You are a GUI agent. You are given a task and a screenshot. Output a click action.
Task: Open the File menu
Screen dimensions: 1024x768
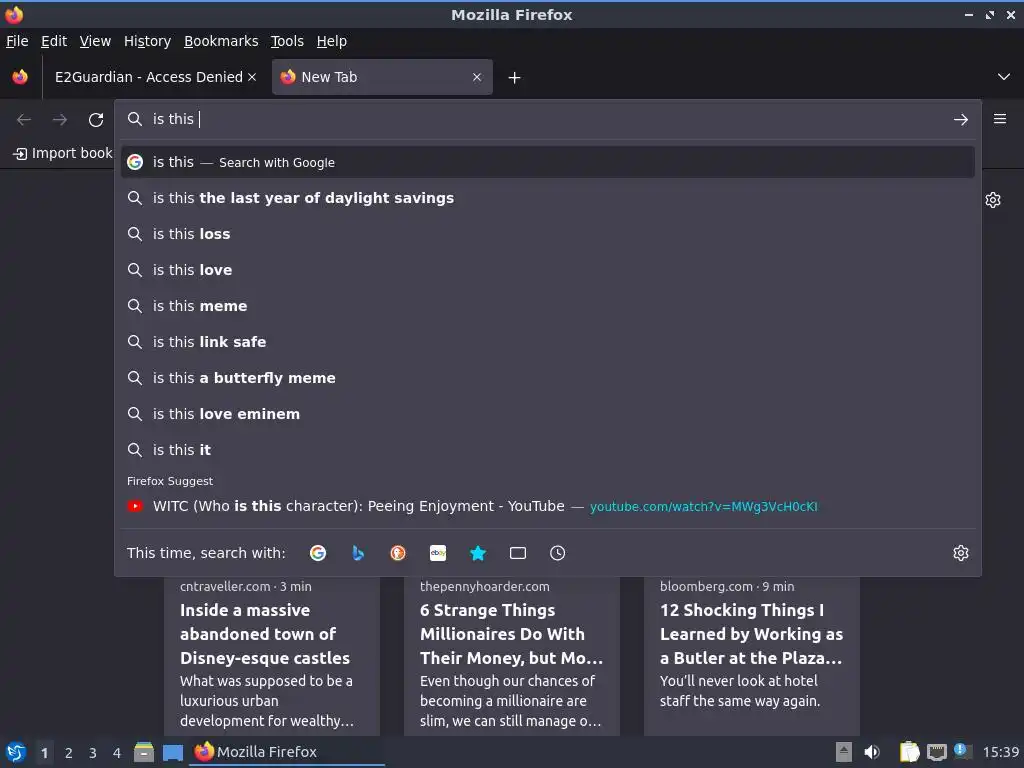[x=17, y=41]
